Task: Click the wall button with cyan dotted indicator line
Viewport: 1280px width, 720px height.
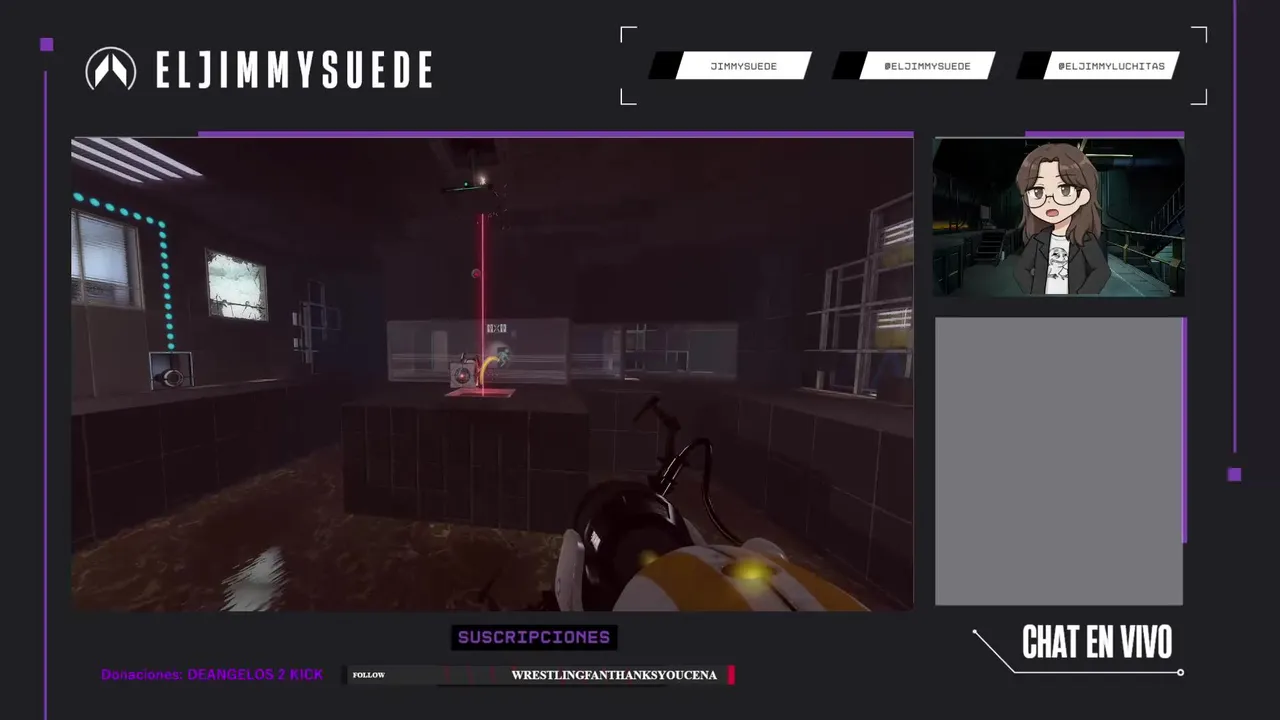Action: tap(171, 370)
